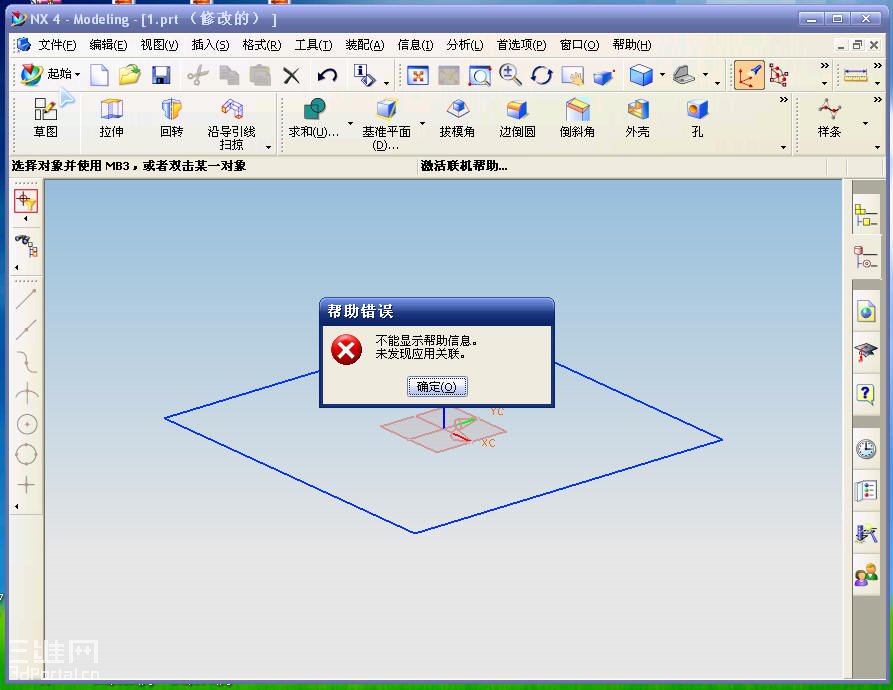The image size is (893, 690).
Task: Open the 视图(V) menu
Action: click(x=159, y=45)
